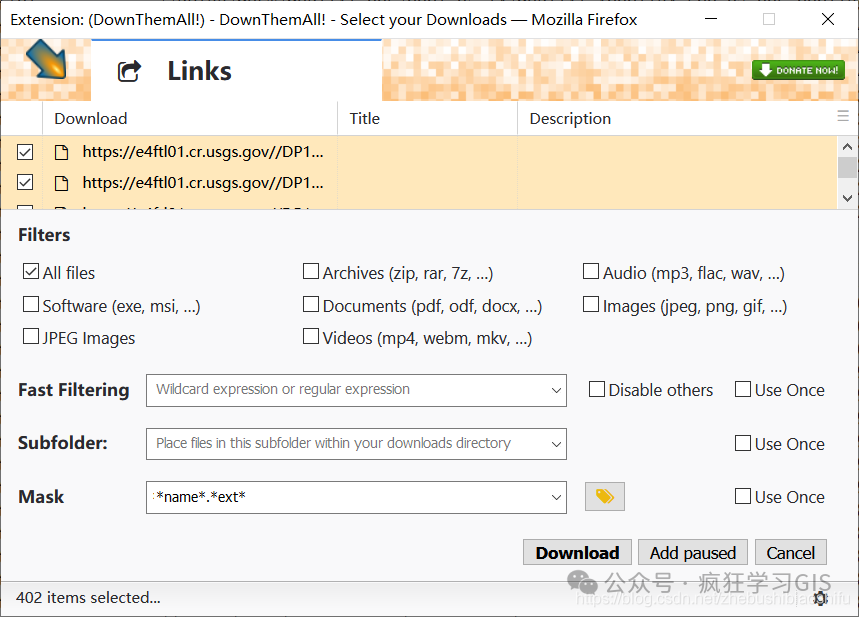Image resolution: width=859 pixels, height=617 pixels.
Task: Sort by the Title column header
Action: click(427, 118)
